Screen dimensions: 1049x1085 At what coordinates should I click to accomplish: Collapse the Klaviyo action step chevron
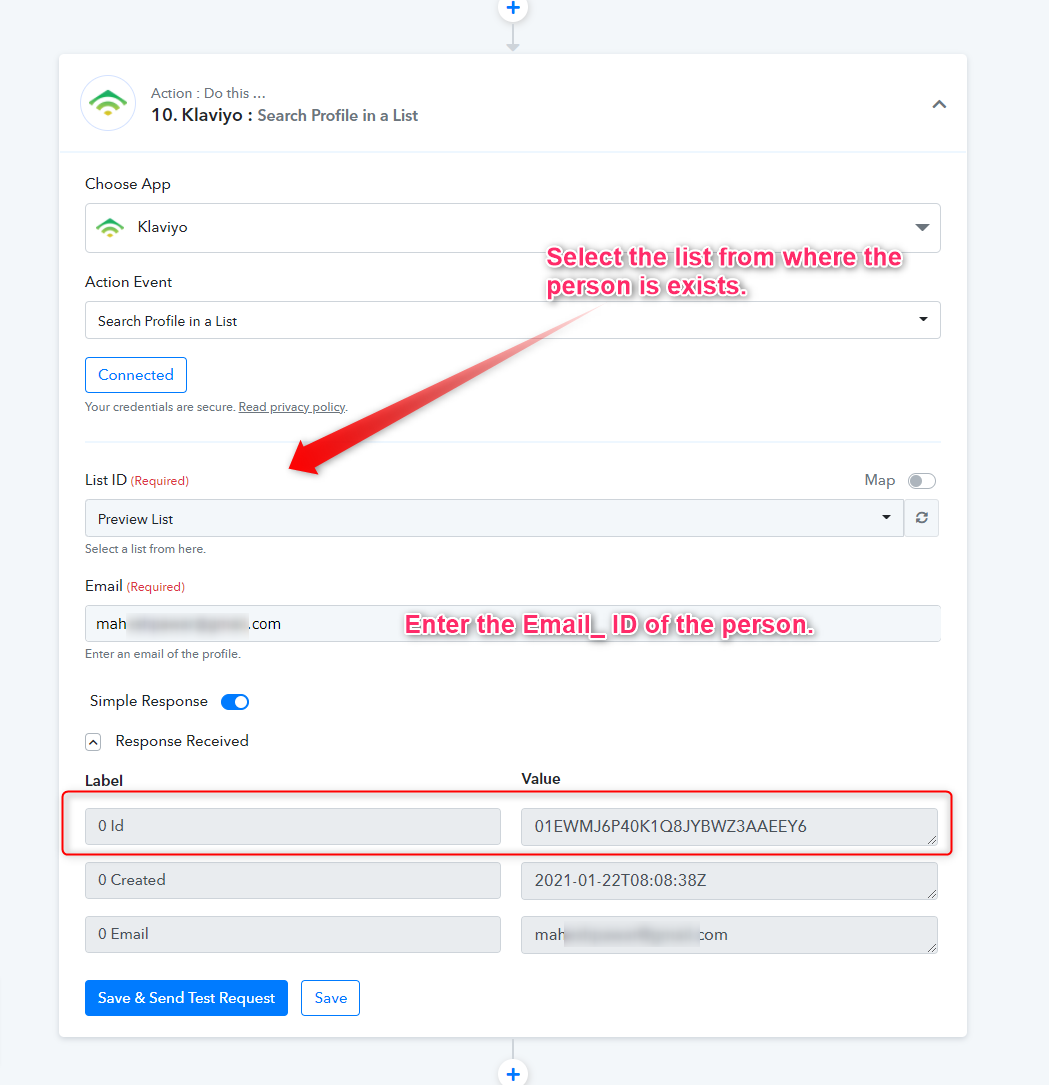[938, 104]
